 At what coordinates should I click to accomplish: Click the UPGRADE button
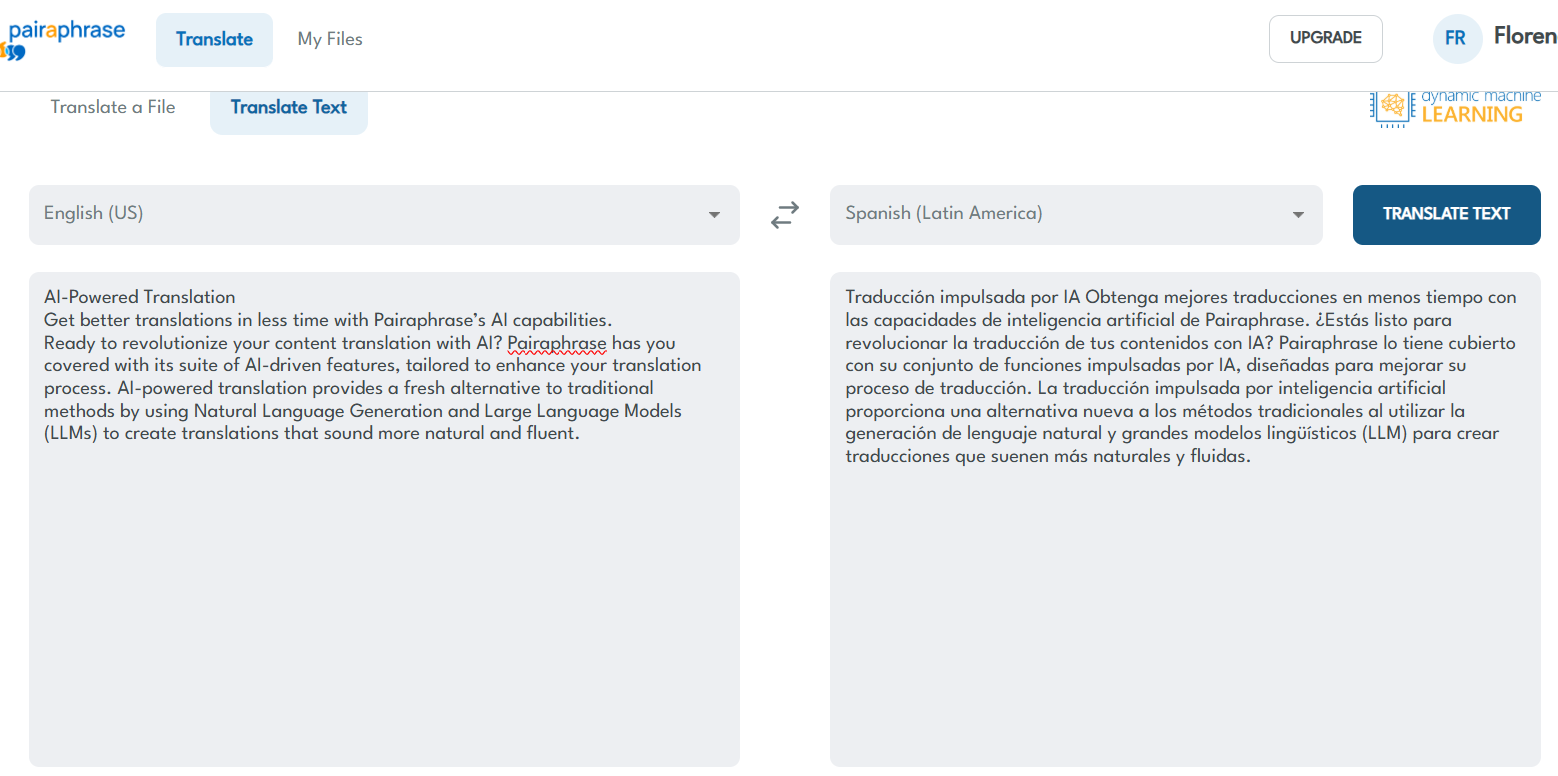coord(1326,39)
